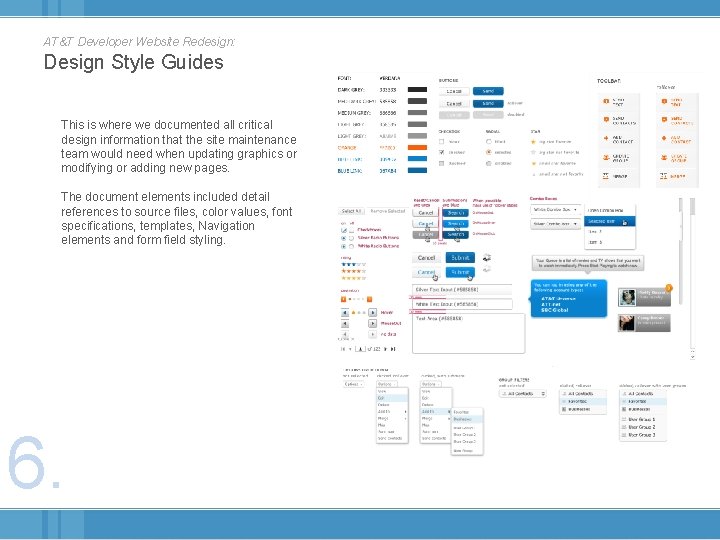Click the right arrow in the Hover row
720x540 pixels.
pyautogui.click(x=372, y=313)
